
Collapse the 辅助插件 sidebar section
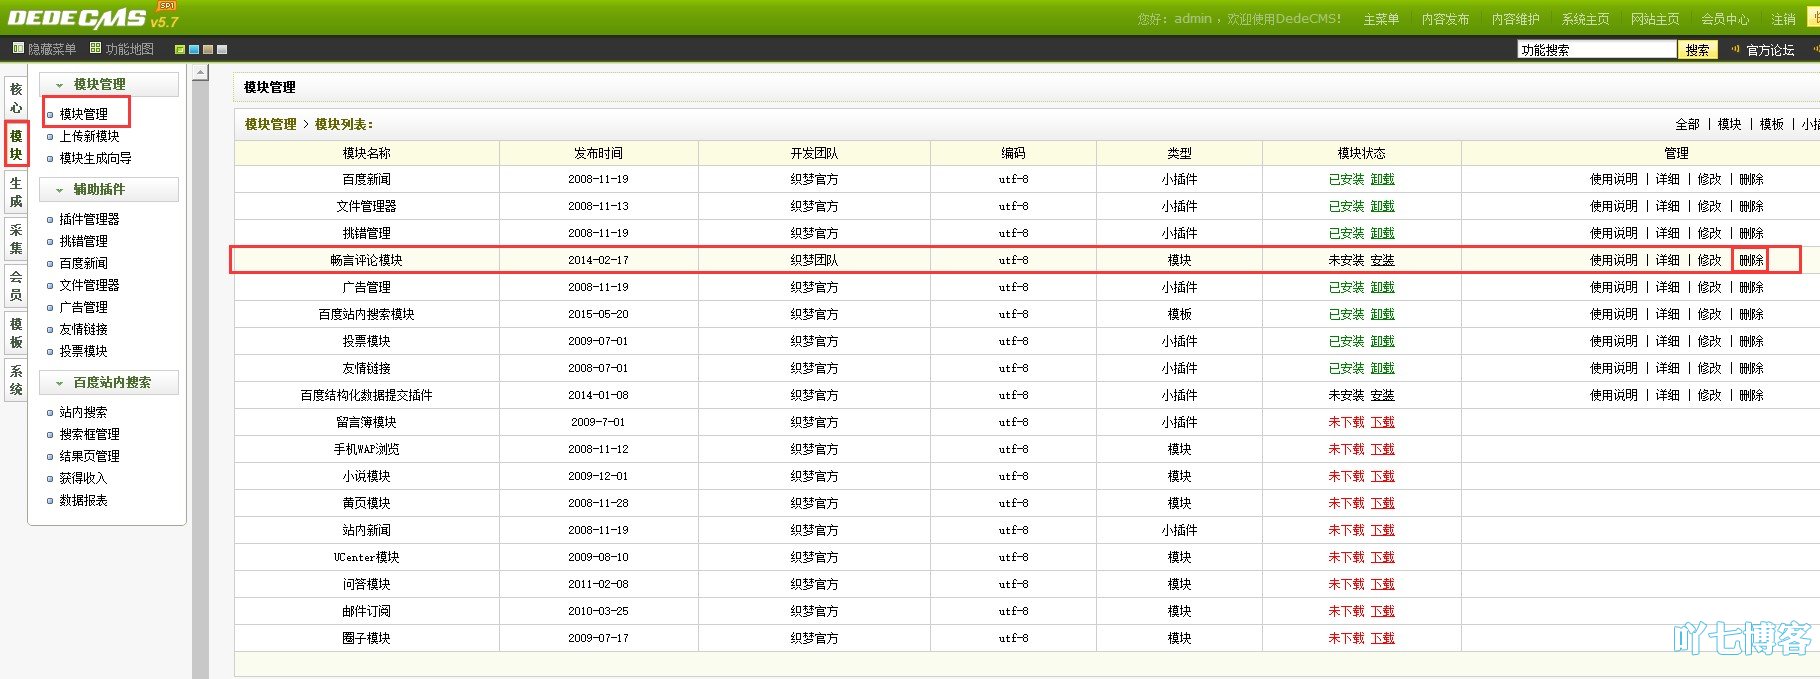click(x=60, y=190)
